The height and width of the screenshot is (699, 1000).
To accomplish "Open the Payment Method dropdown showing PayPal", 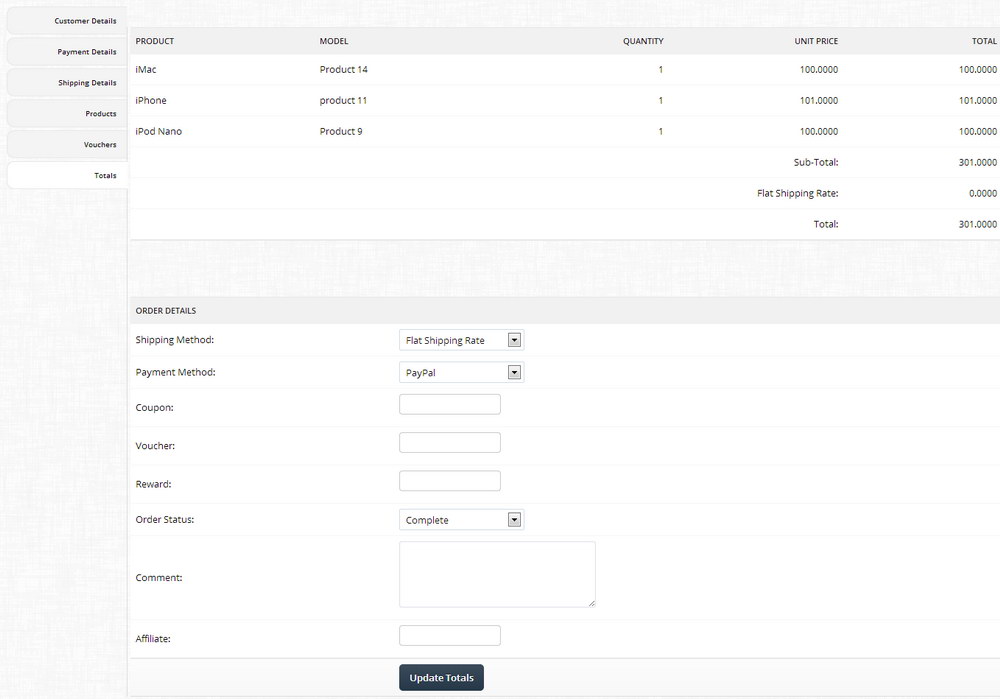I will [461, 372].
